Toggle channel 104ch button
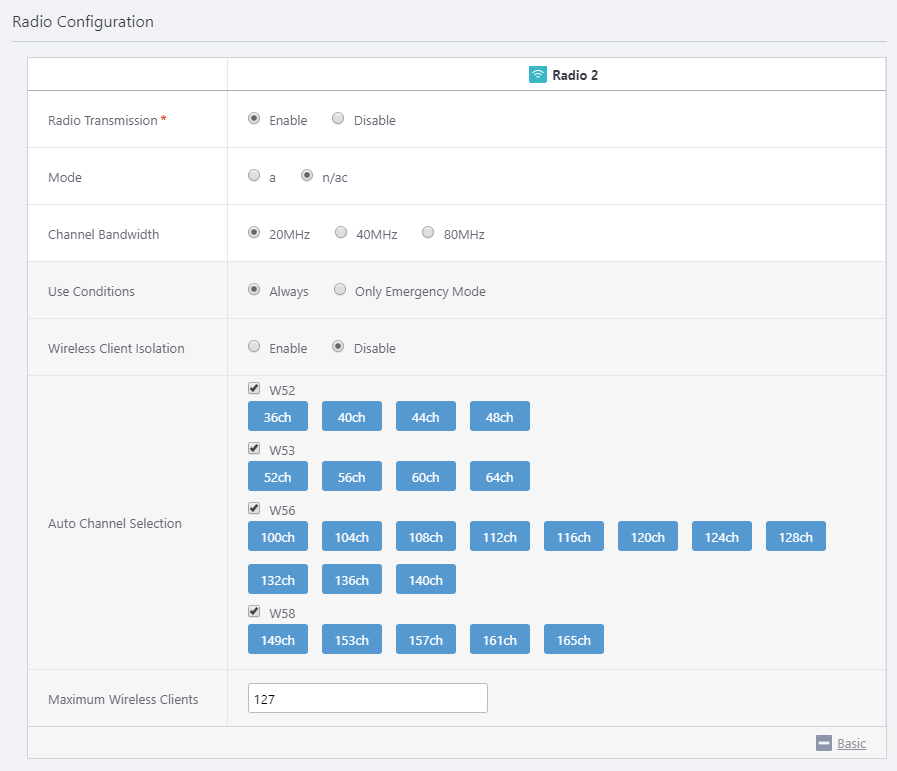 tap(352, 536)
